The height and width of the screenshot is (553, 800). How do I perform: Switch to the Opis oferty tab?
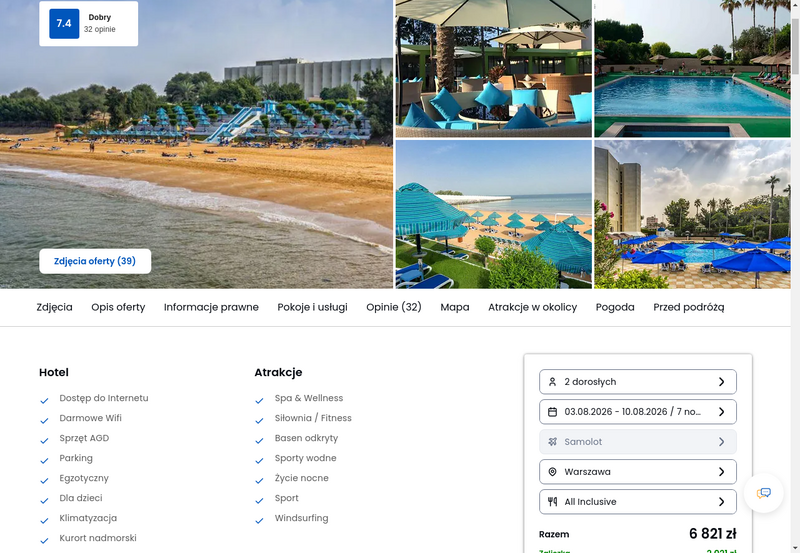click(x=118, y=307)
